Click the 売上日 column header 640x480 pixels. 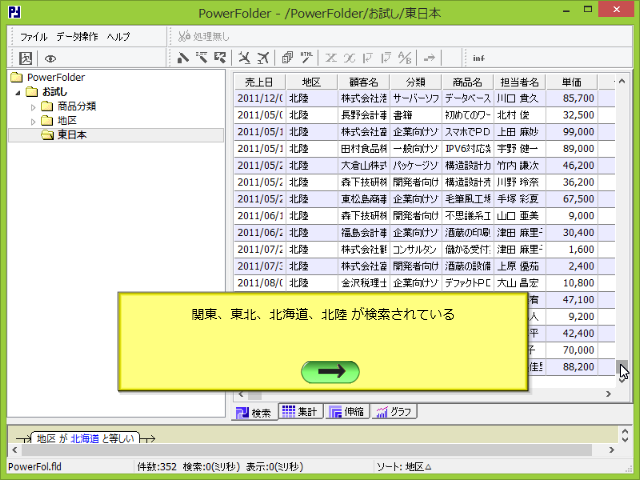pyautogui.click(x=260, y=82)
